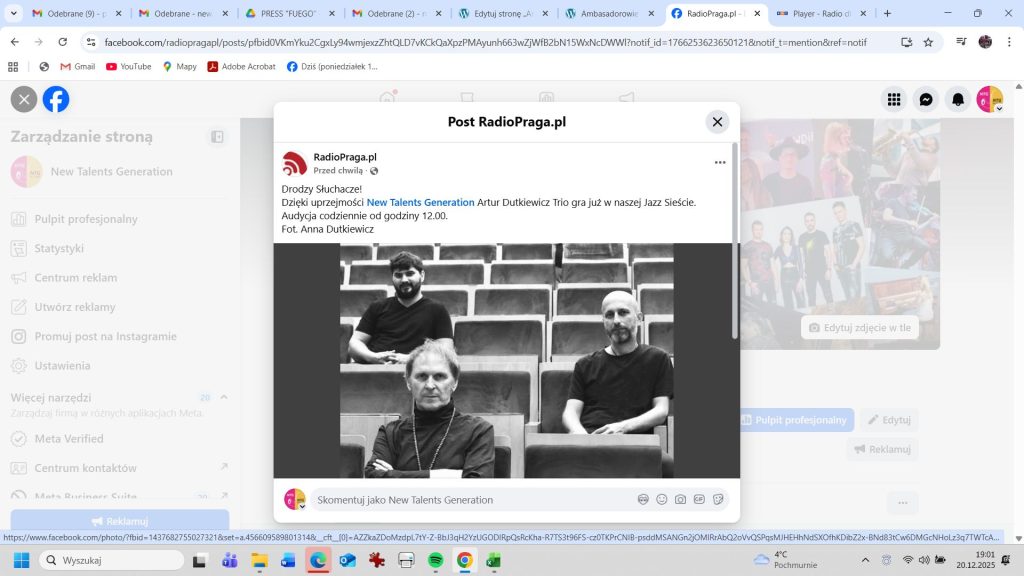The width and height of the screenshot is (1024, 576).
Task: Open the New Talents Generation mention link
Action: point(420,202)
